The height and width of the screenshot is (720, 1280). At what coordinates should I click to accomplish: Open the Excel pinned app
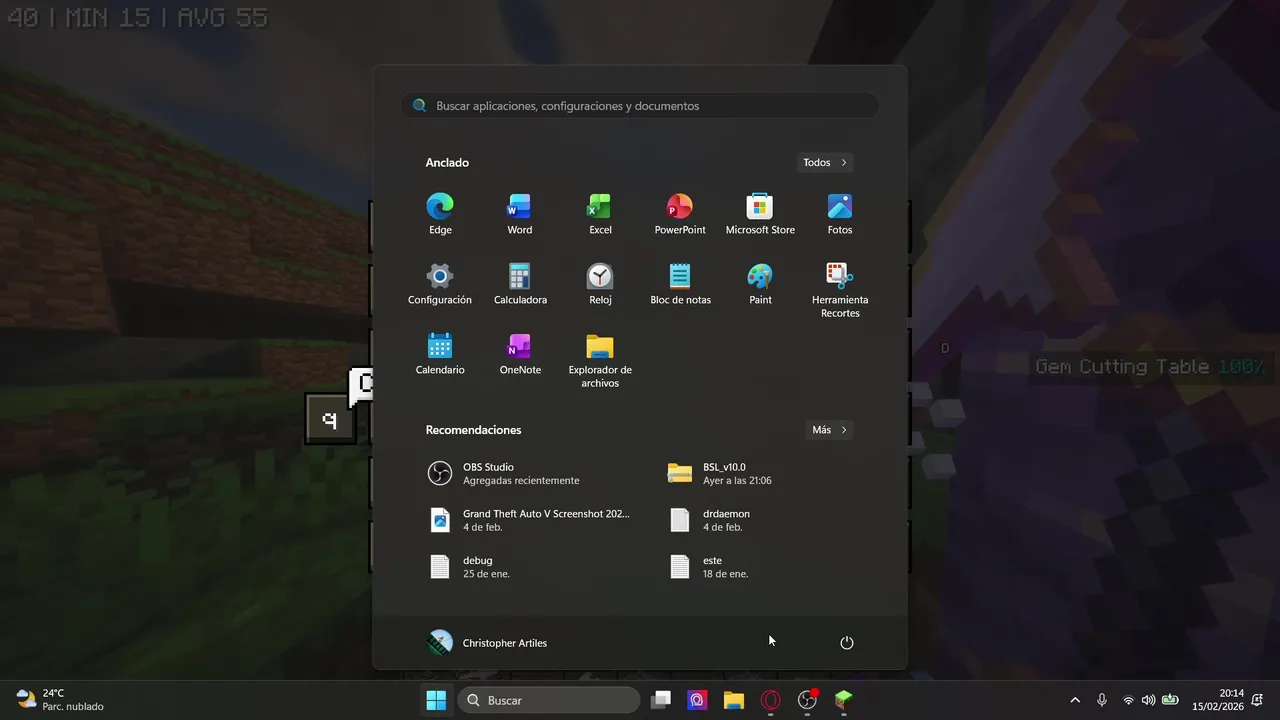click(x=600, y=214)
